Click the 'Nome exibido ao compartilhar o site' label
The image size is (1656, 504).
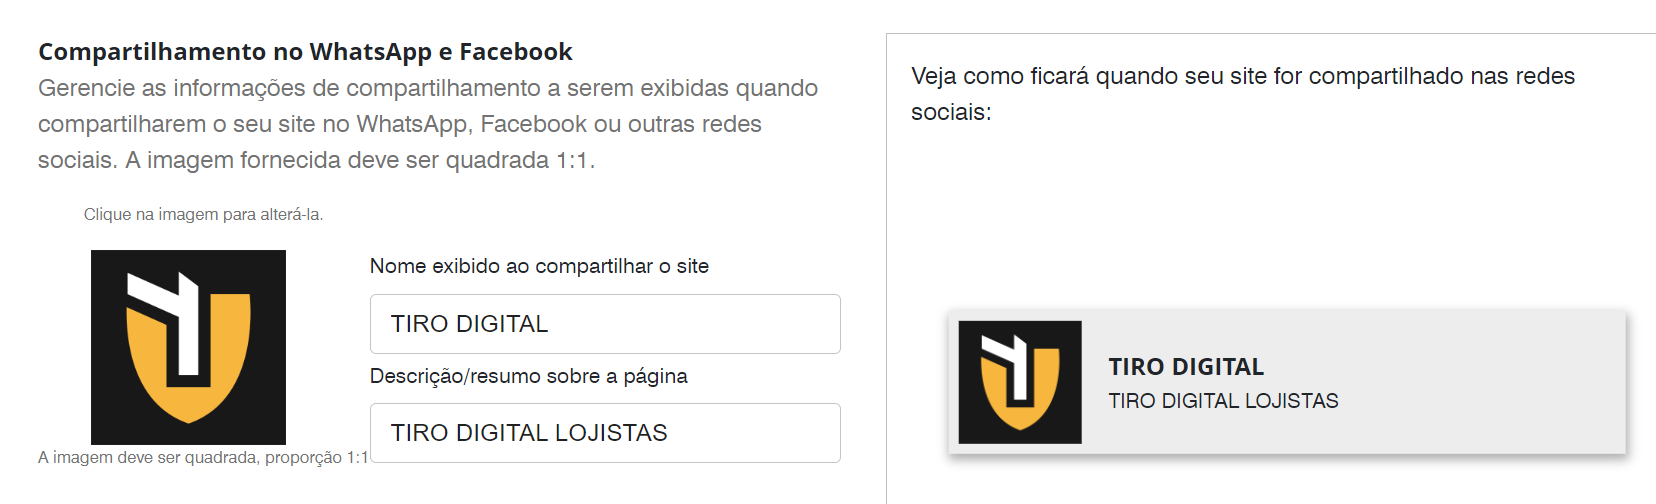coord(539,266)
